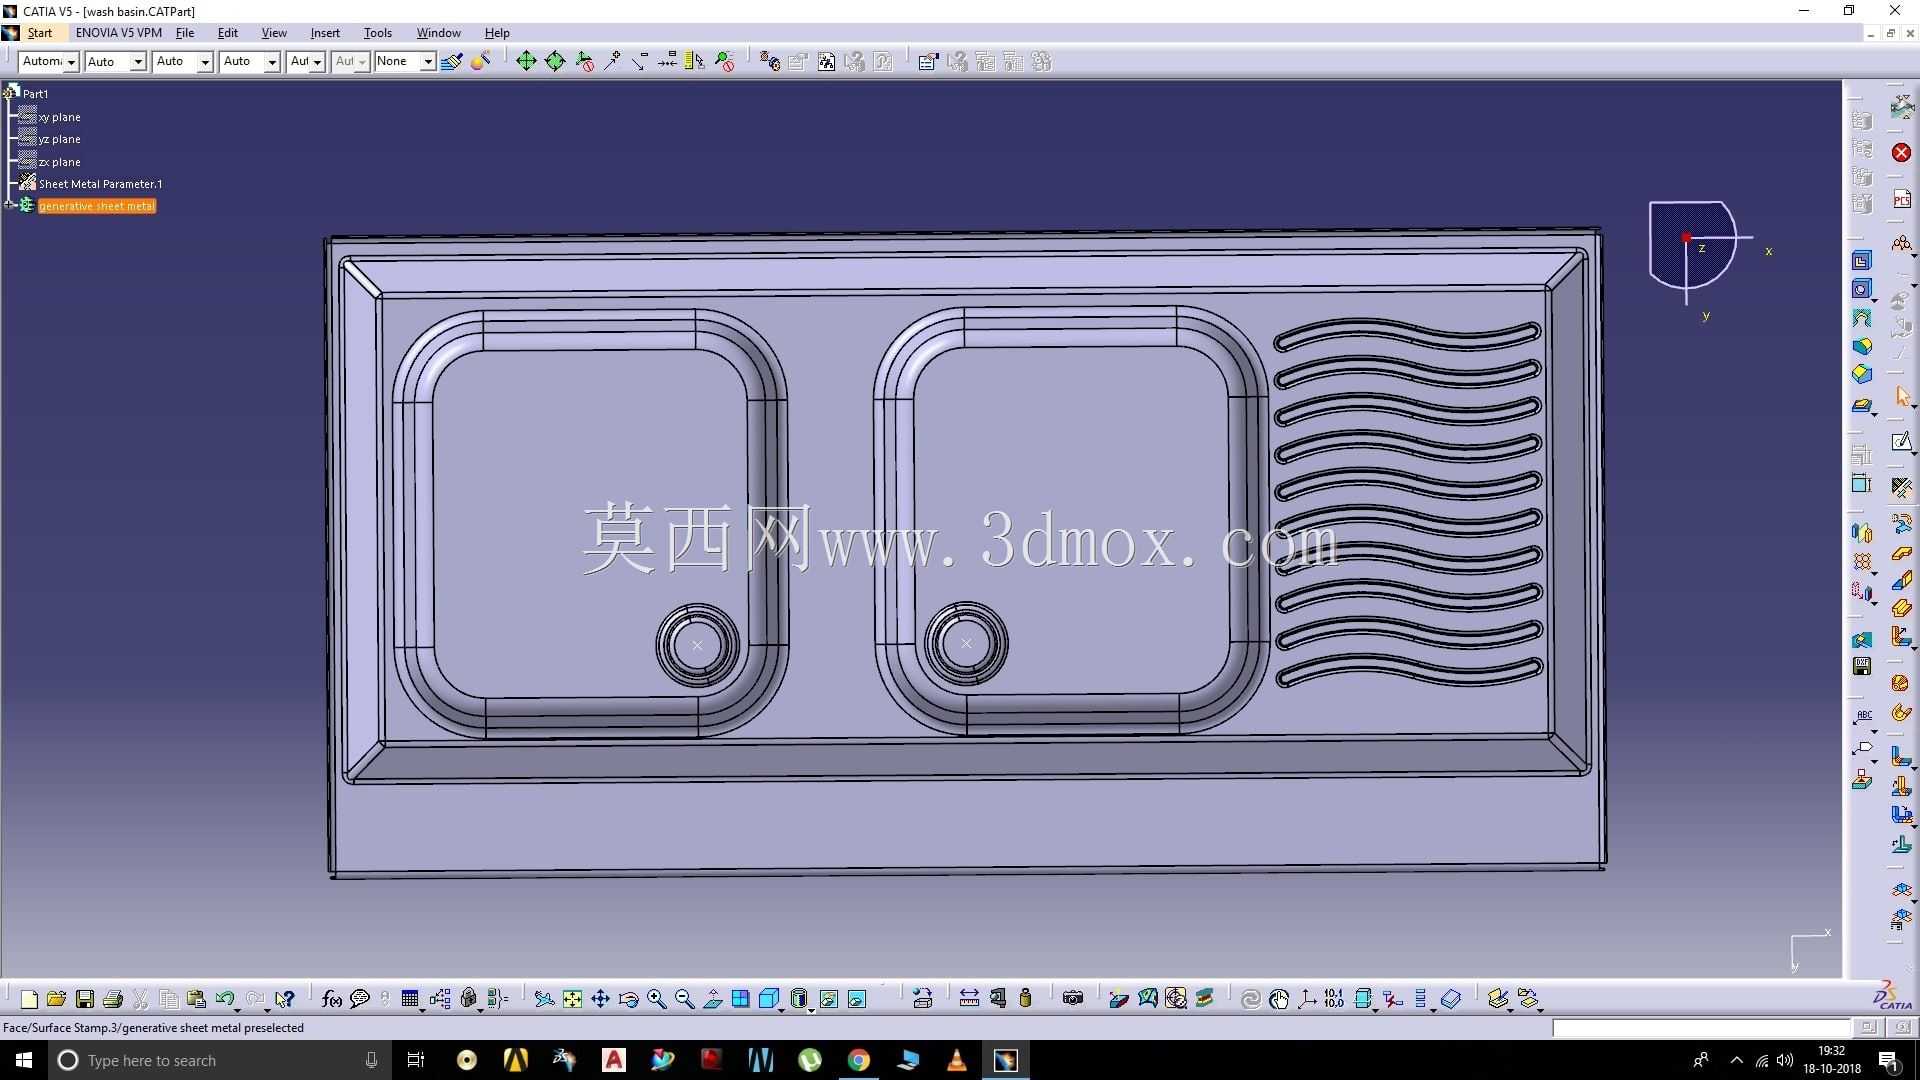Open the Undo history flyout arrow
This screenshot has height=1080, width=1920.
pos(237,1009)
